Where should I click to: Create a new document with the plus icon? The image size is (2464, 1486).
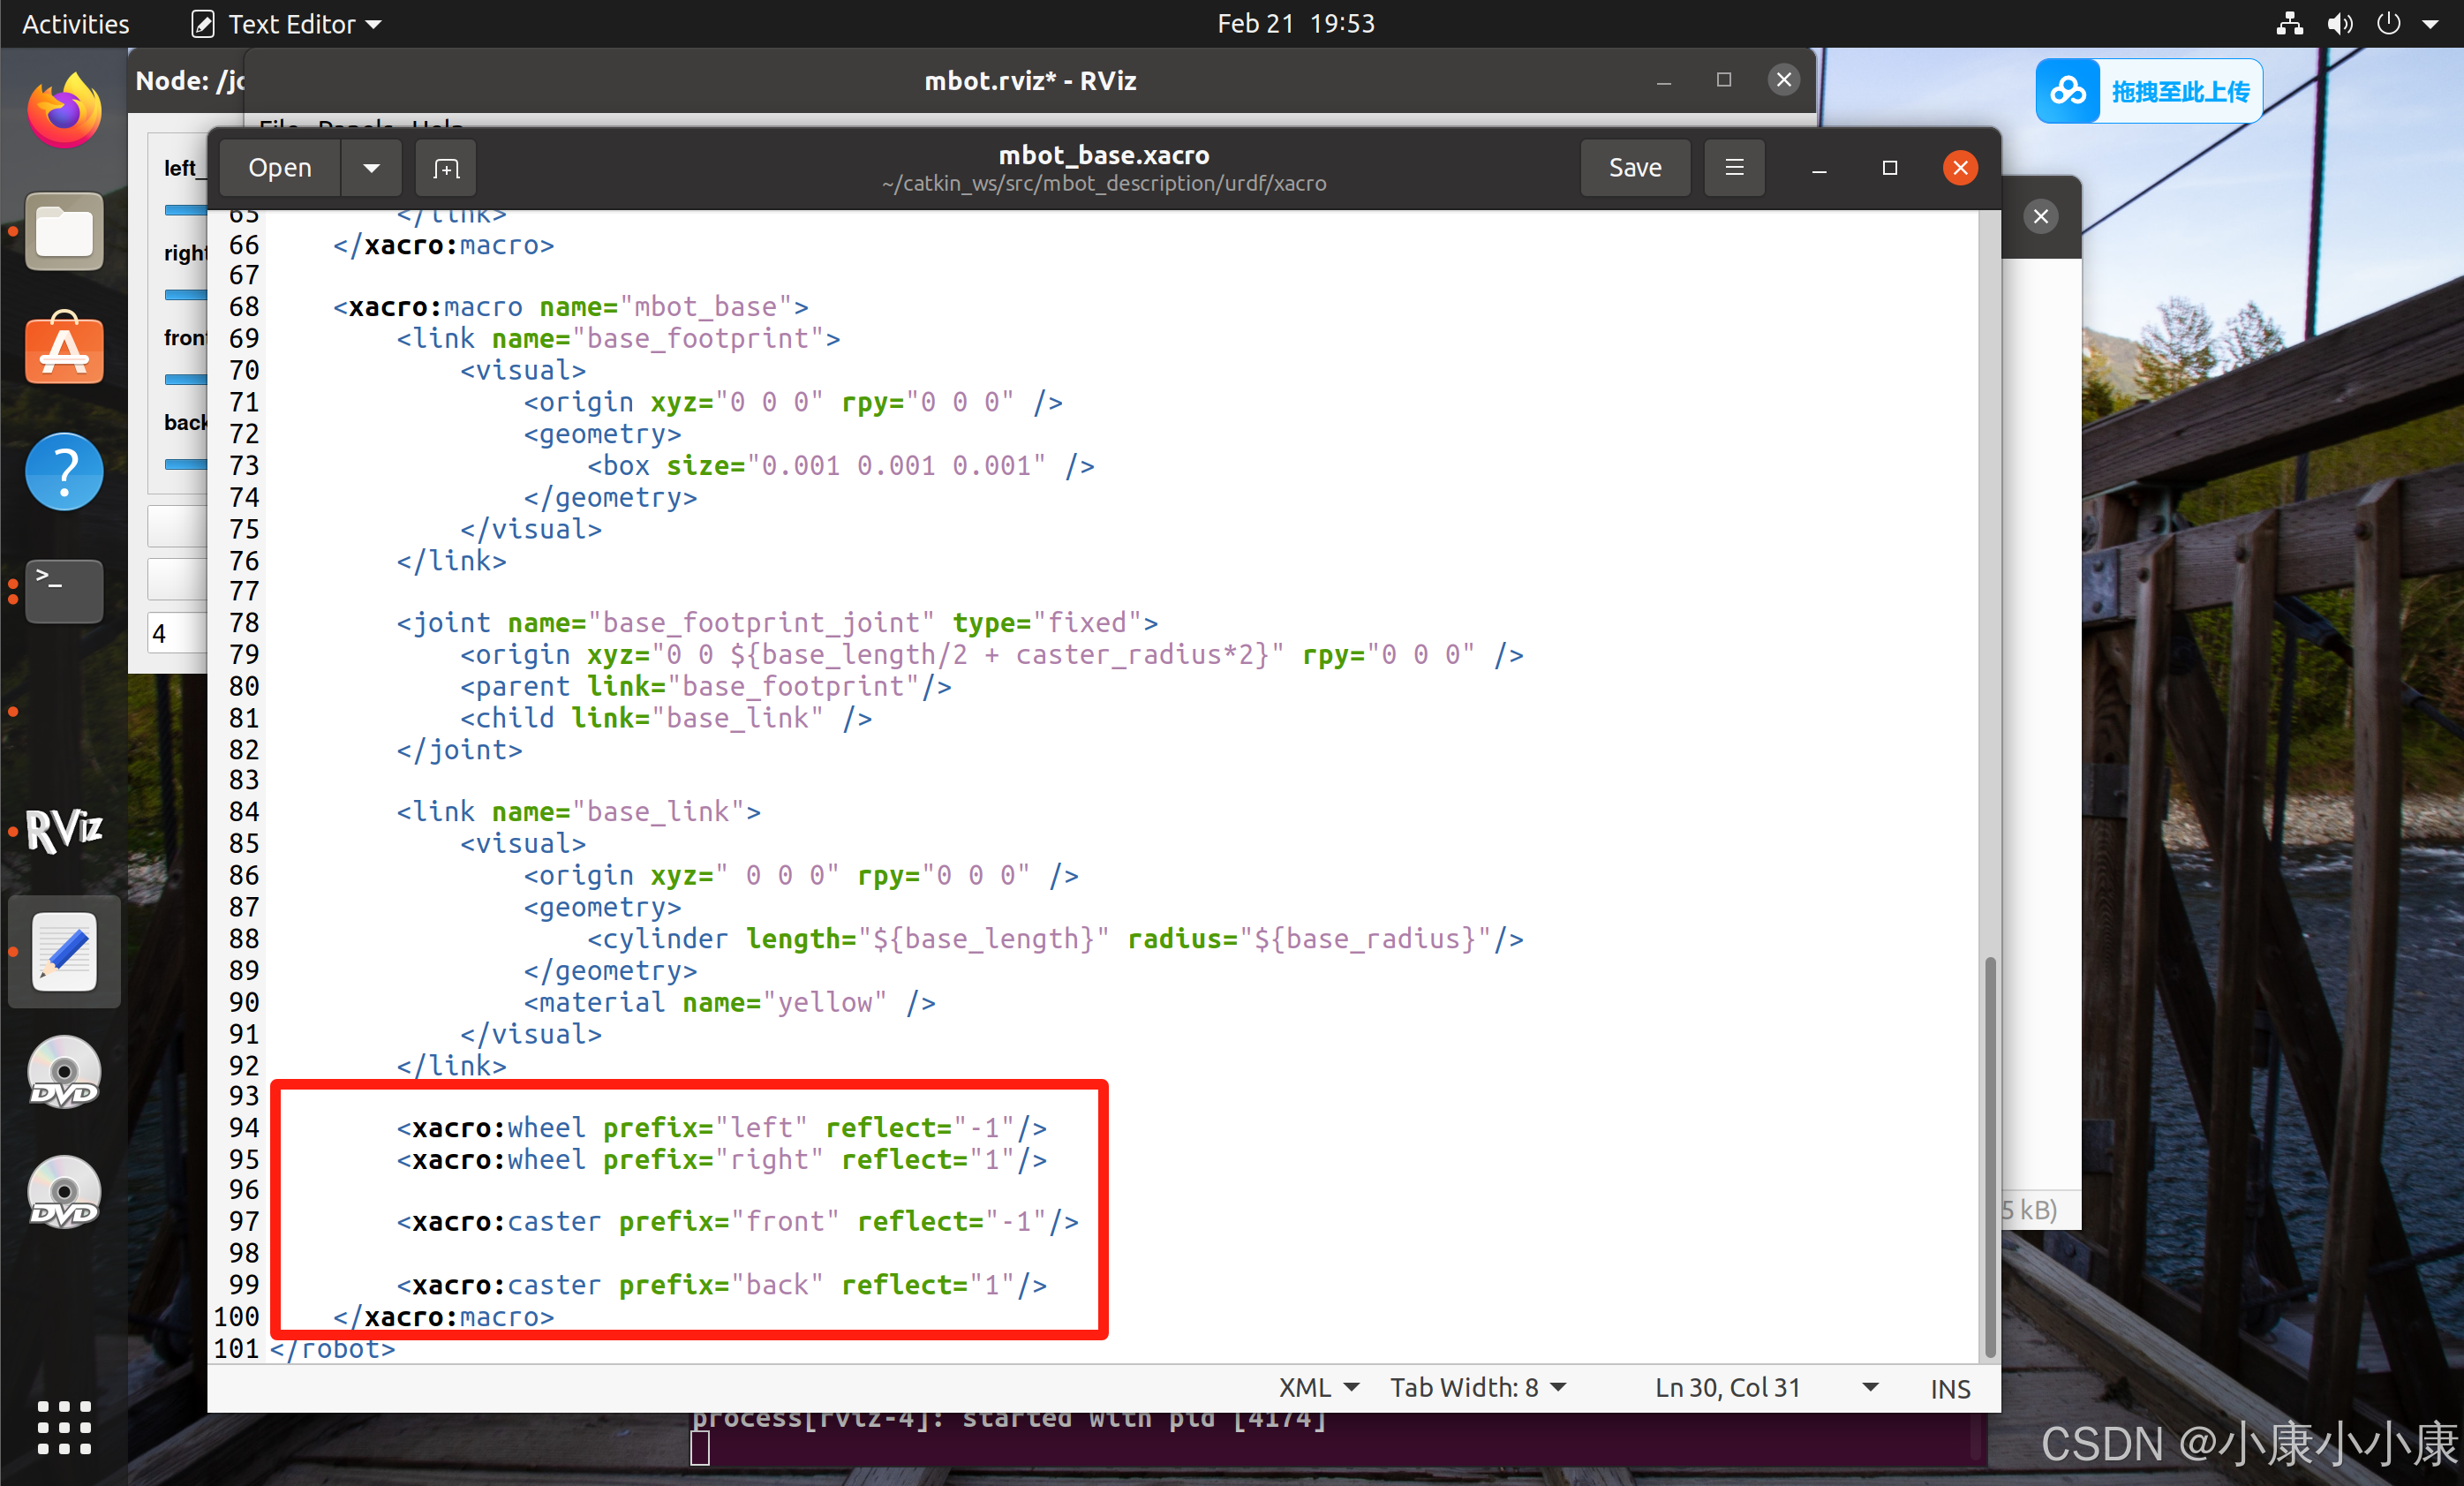[444, 167]
